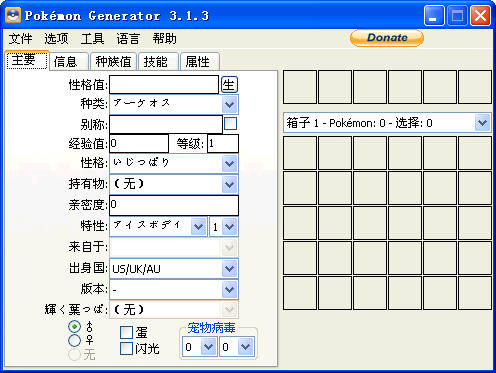
Task: Select the first party slot above box selector
Action: pyautogui.click(x=300, y=87)
